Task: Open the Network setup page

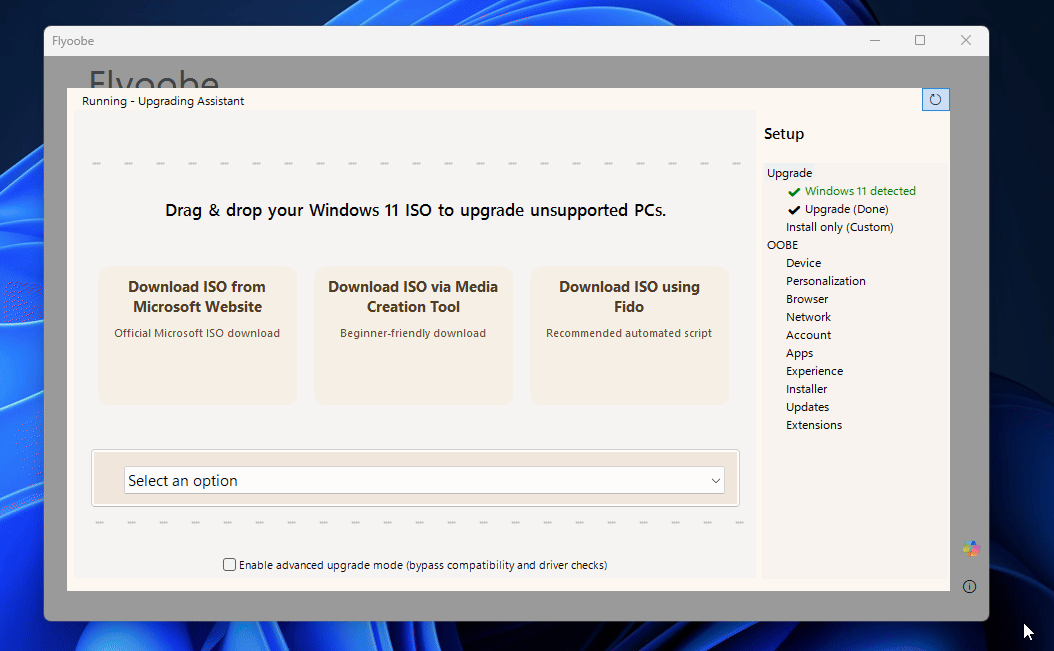Action: [x=808, y=317]
